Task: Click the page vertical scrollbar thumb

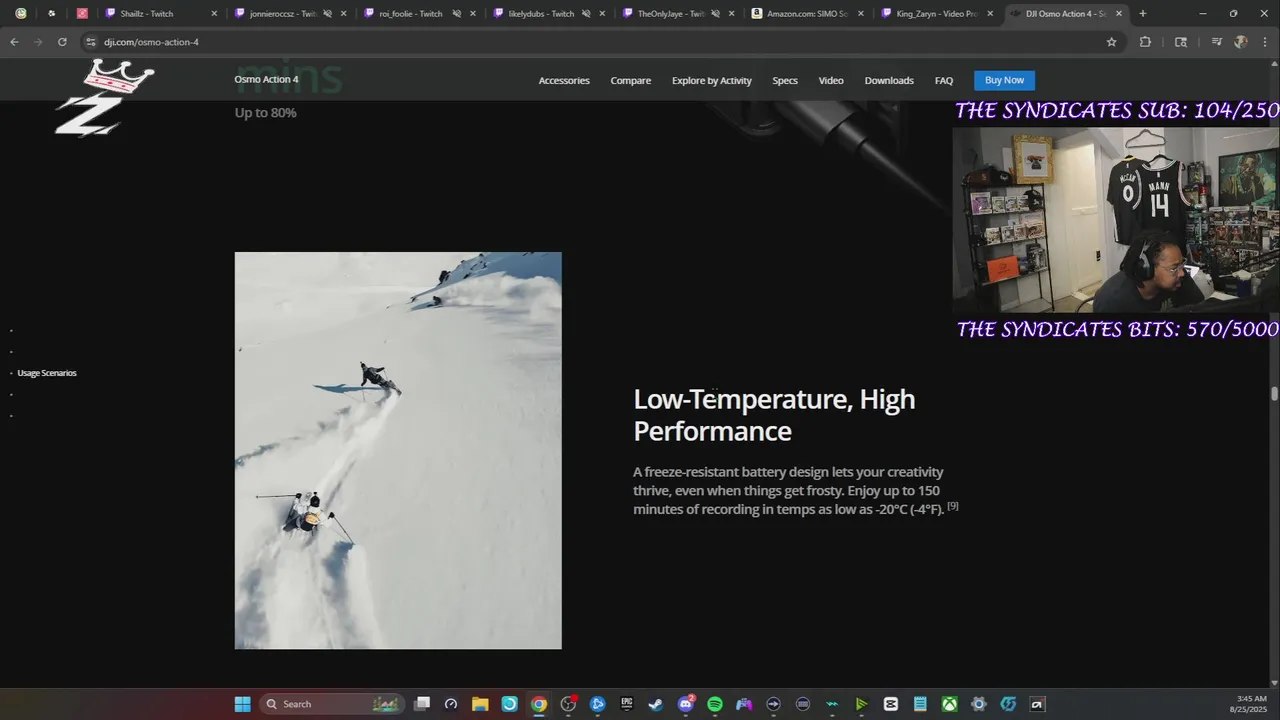Action: click(1274, 393)
